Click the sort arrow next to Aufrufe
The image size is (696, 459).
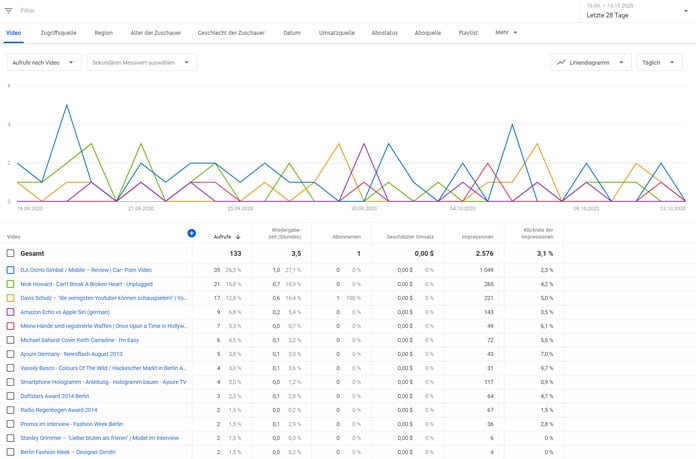(x=238, y=237)
